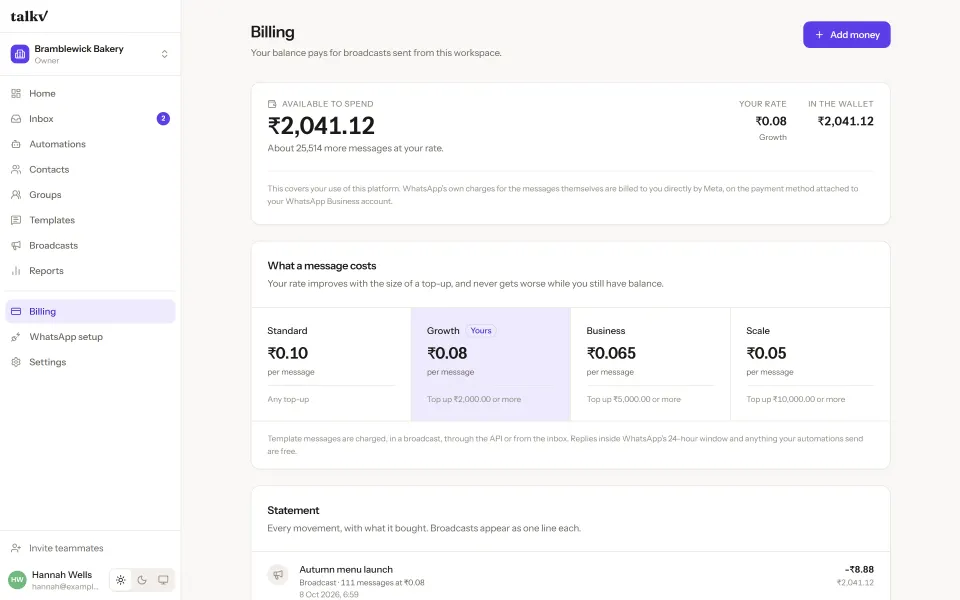The width and height of the screenshot is (960, 600).
Task: Select the Bramblewick Bakery workspace name
Action: (79, 48)
